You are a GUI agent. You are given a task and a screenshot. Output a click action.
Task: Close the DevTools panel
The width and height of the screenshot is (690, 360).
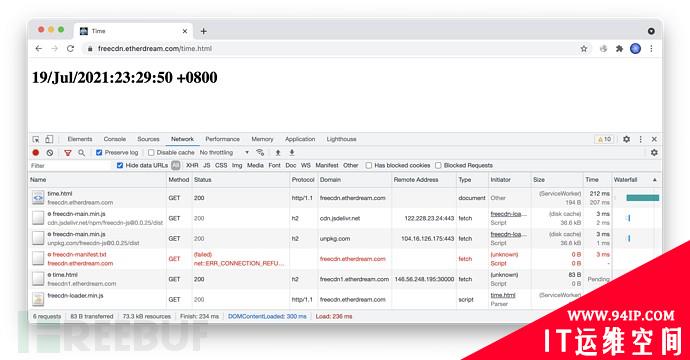[654, 139]
